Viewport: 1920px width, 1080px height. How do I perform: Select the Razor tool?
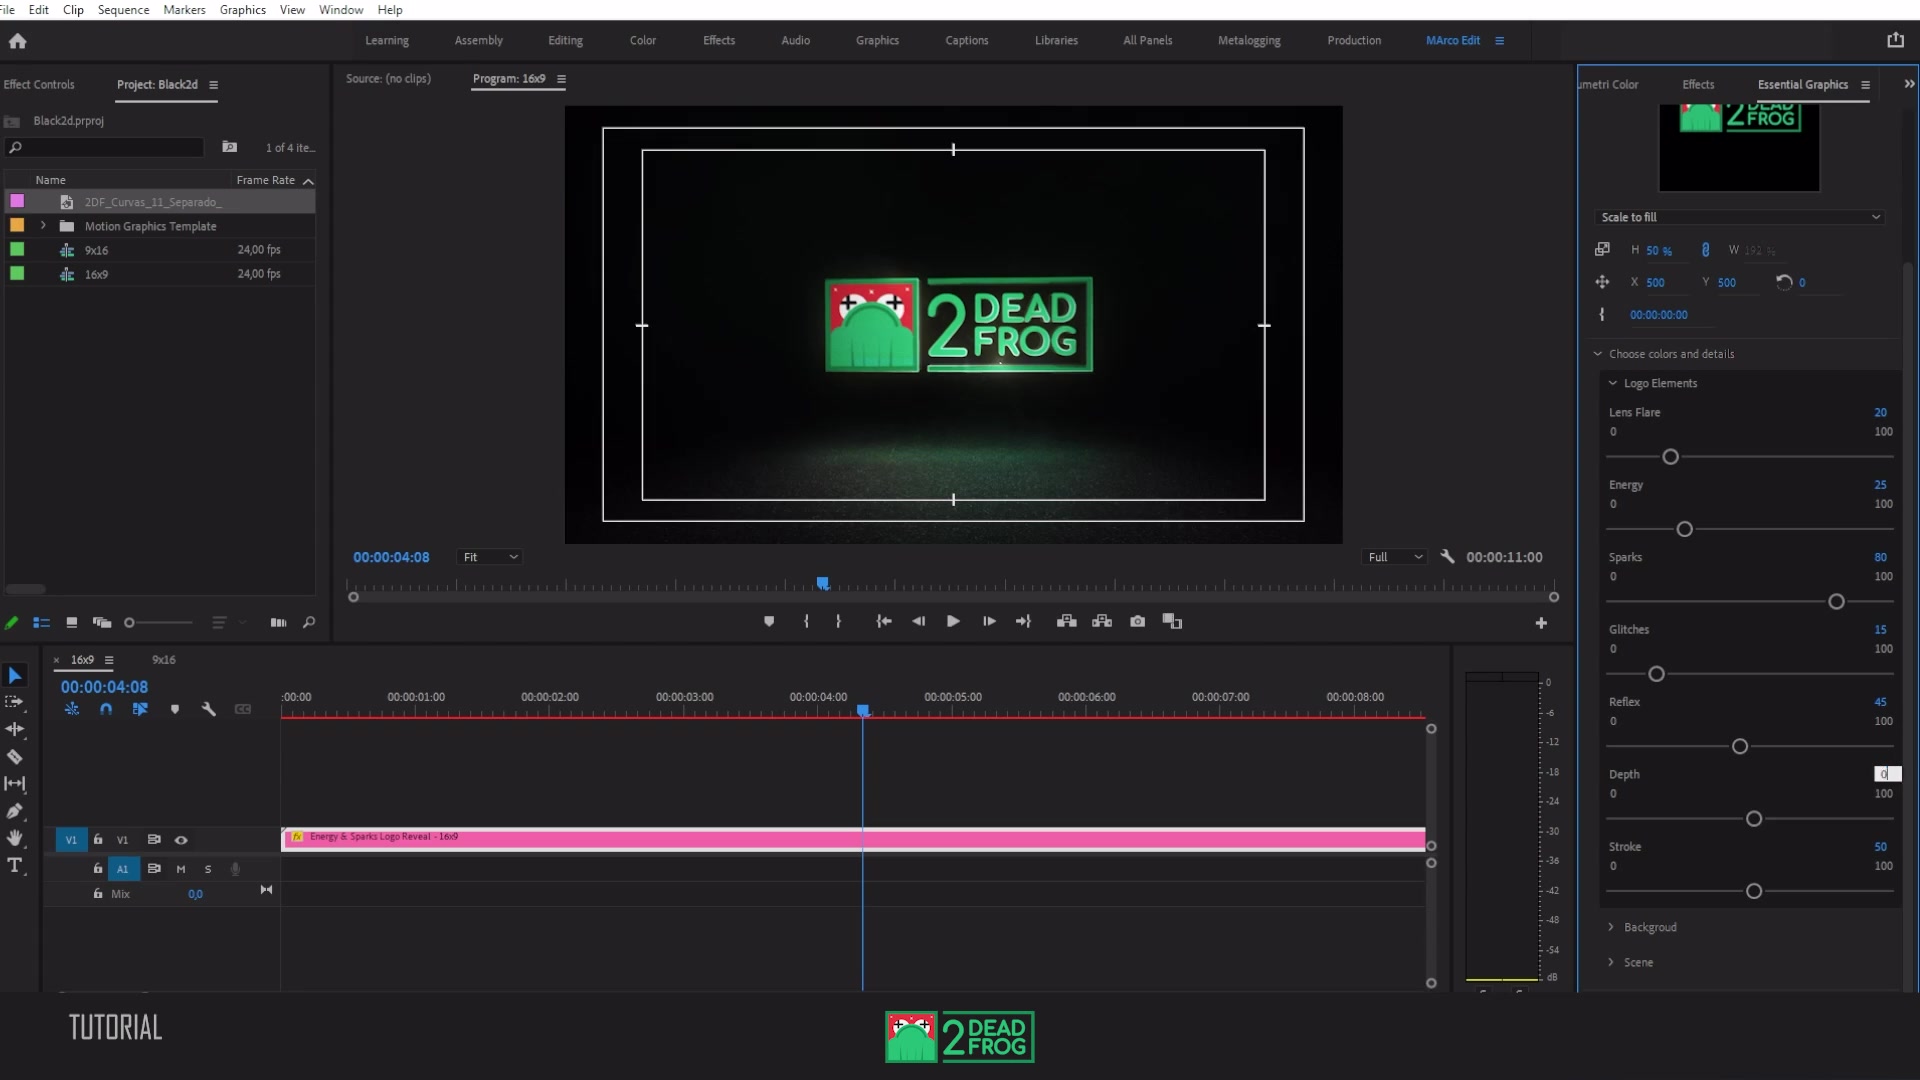15,757
